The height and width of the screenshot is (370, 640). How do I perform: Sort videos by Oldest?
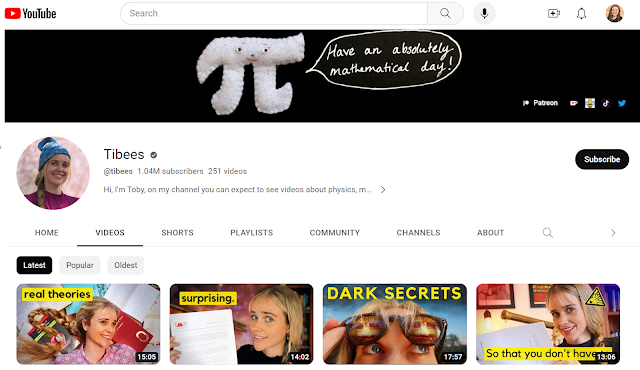click(x=126, y=265)
